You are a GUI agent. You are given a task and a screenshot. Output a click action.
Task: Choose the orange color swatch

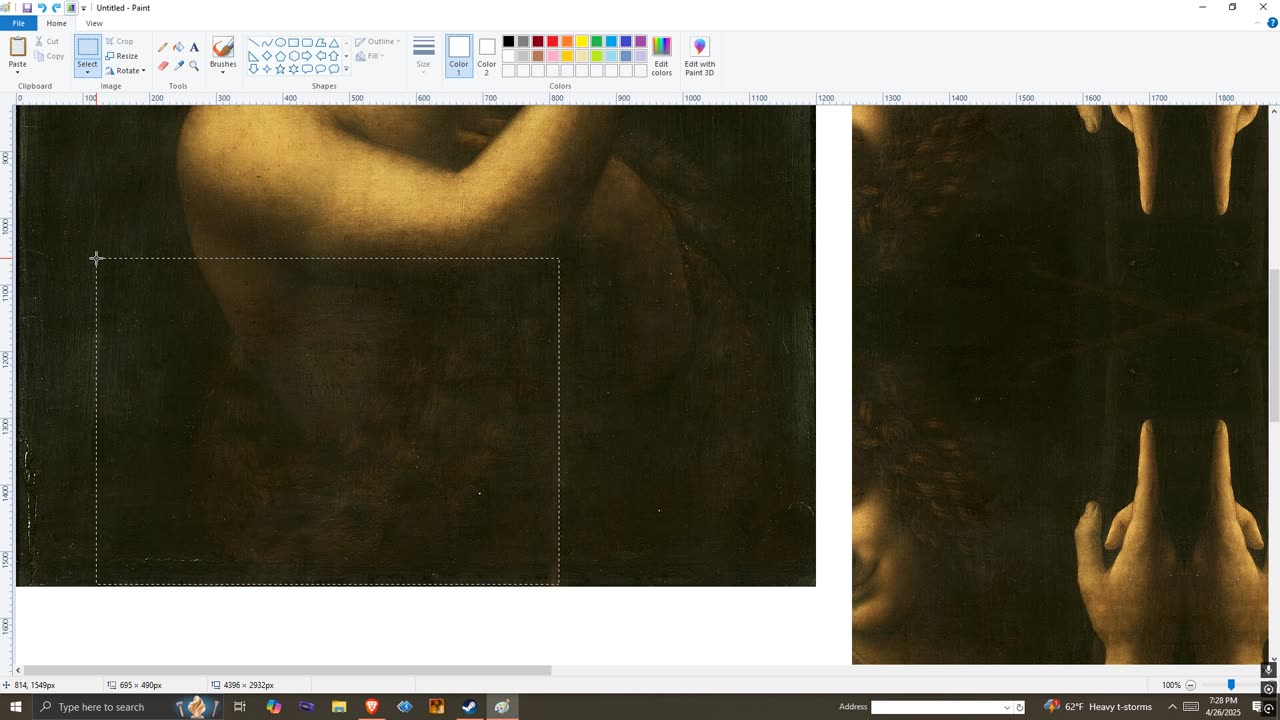(567, 41)
